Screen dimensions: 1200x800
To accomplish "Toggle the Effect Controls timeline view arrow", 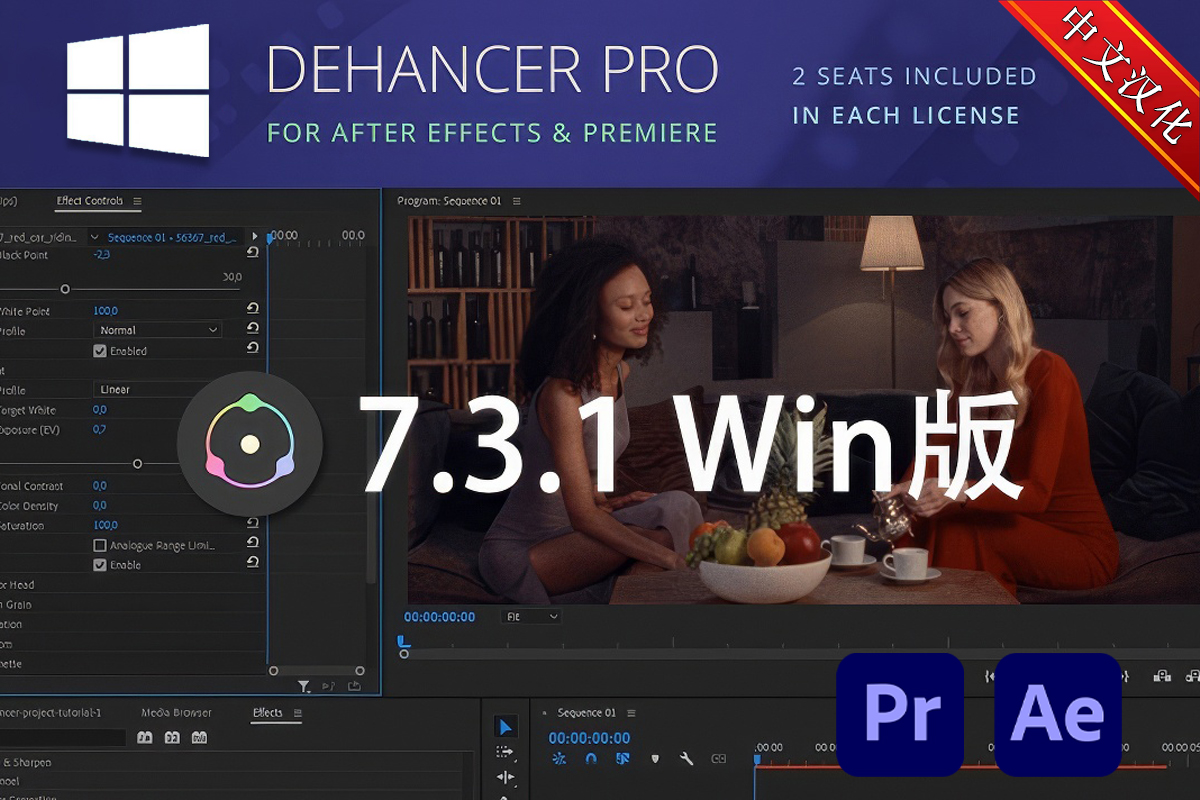I will click(x=255, y=237).
